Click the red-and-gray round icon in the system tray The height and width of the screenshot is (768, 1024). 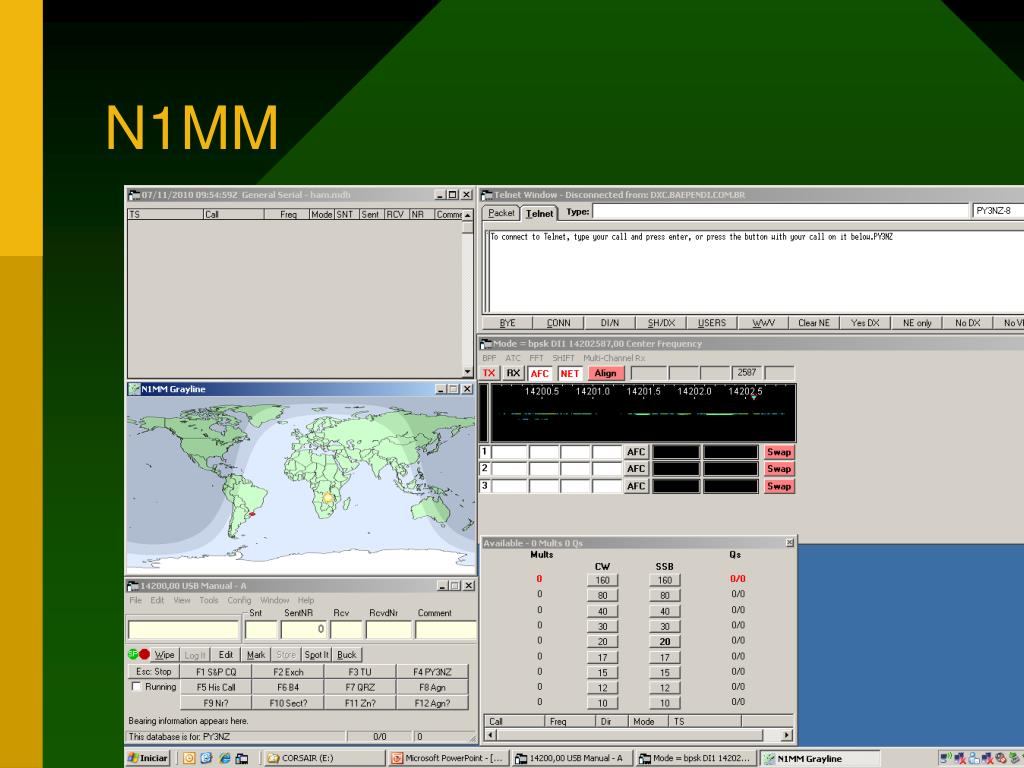[1000, 758]
